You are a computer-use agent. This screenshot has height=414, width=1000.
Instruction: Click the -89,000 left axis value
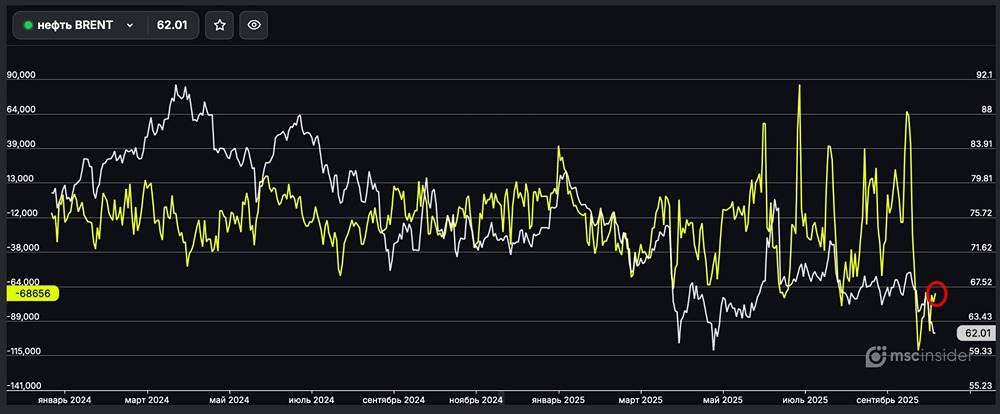click(x=22, y=317)
